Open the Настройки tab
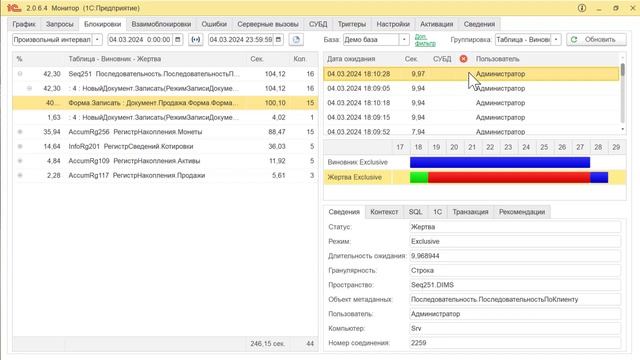Viewport: 640px width, 360px height. [393, 24]
